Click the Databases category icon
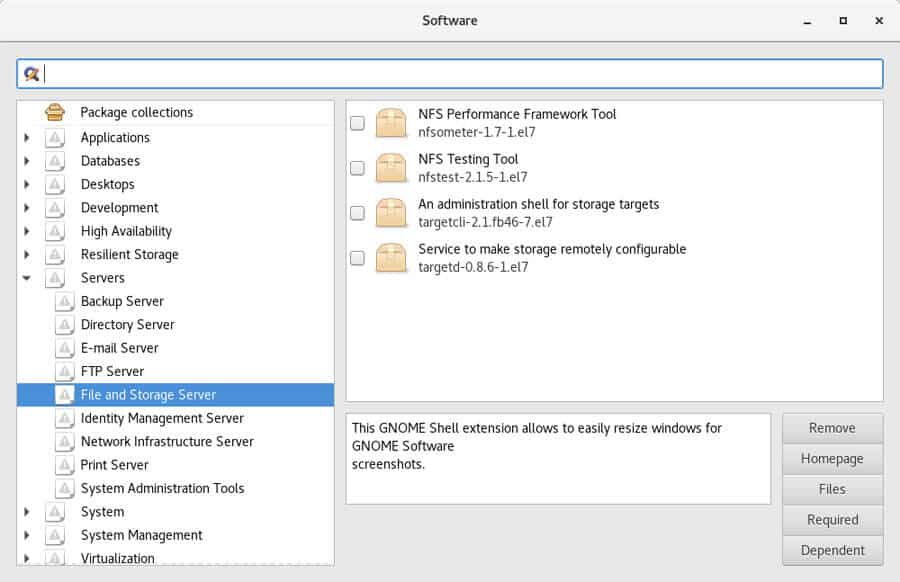This screenshot has width=900, height=582. tap(55, 161)
